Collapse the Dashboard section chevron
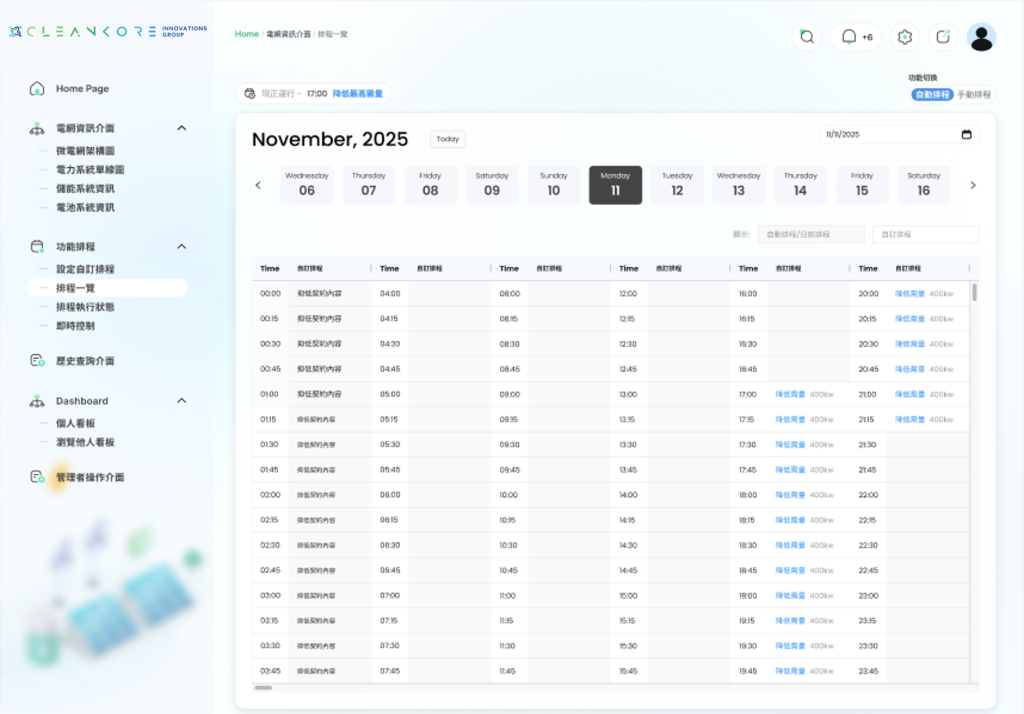The height and width of the screenshot is (714, 1024). tap(181, 401)
